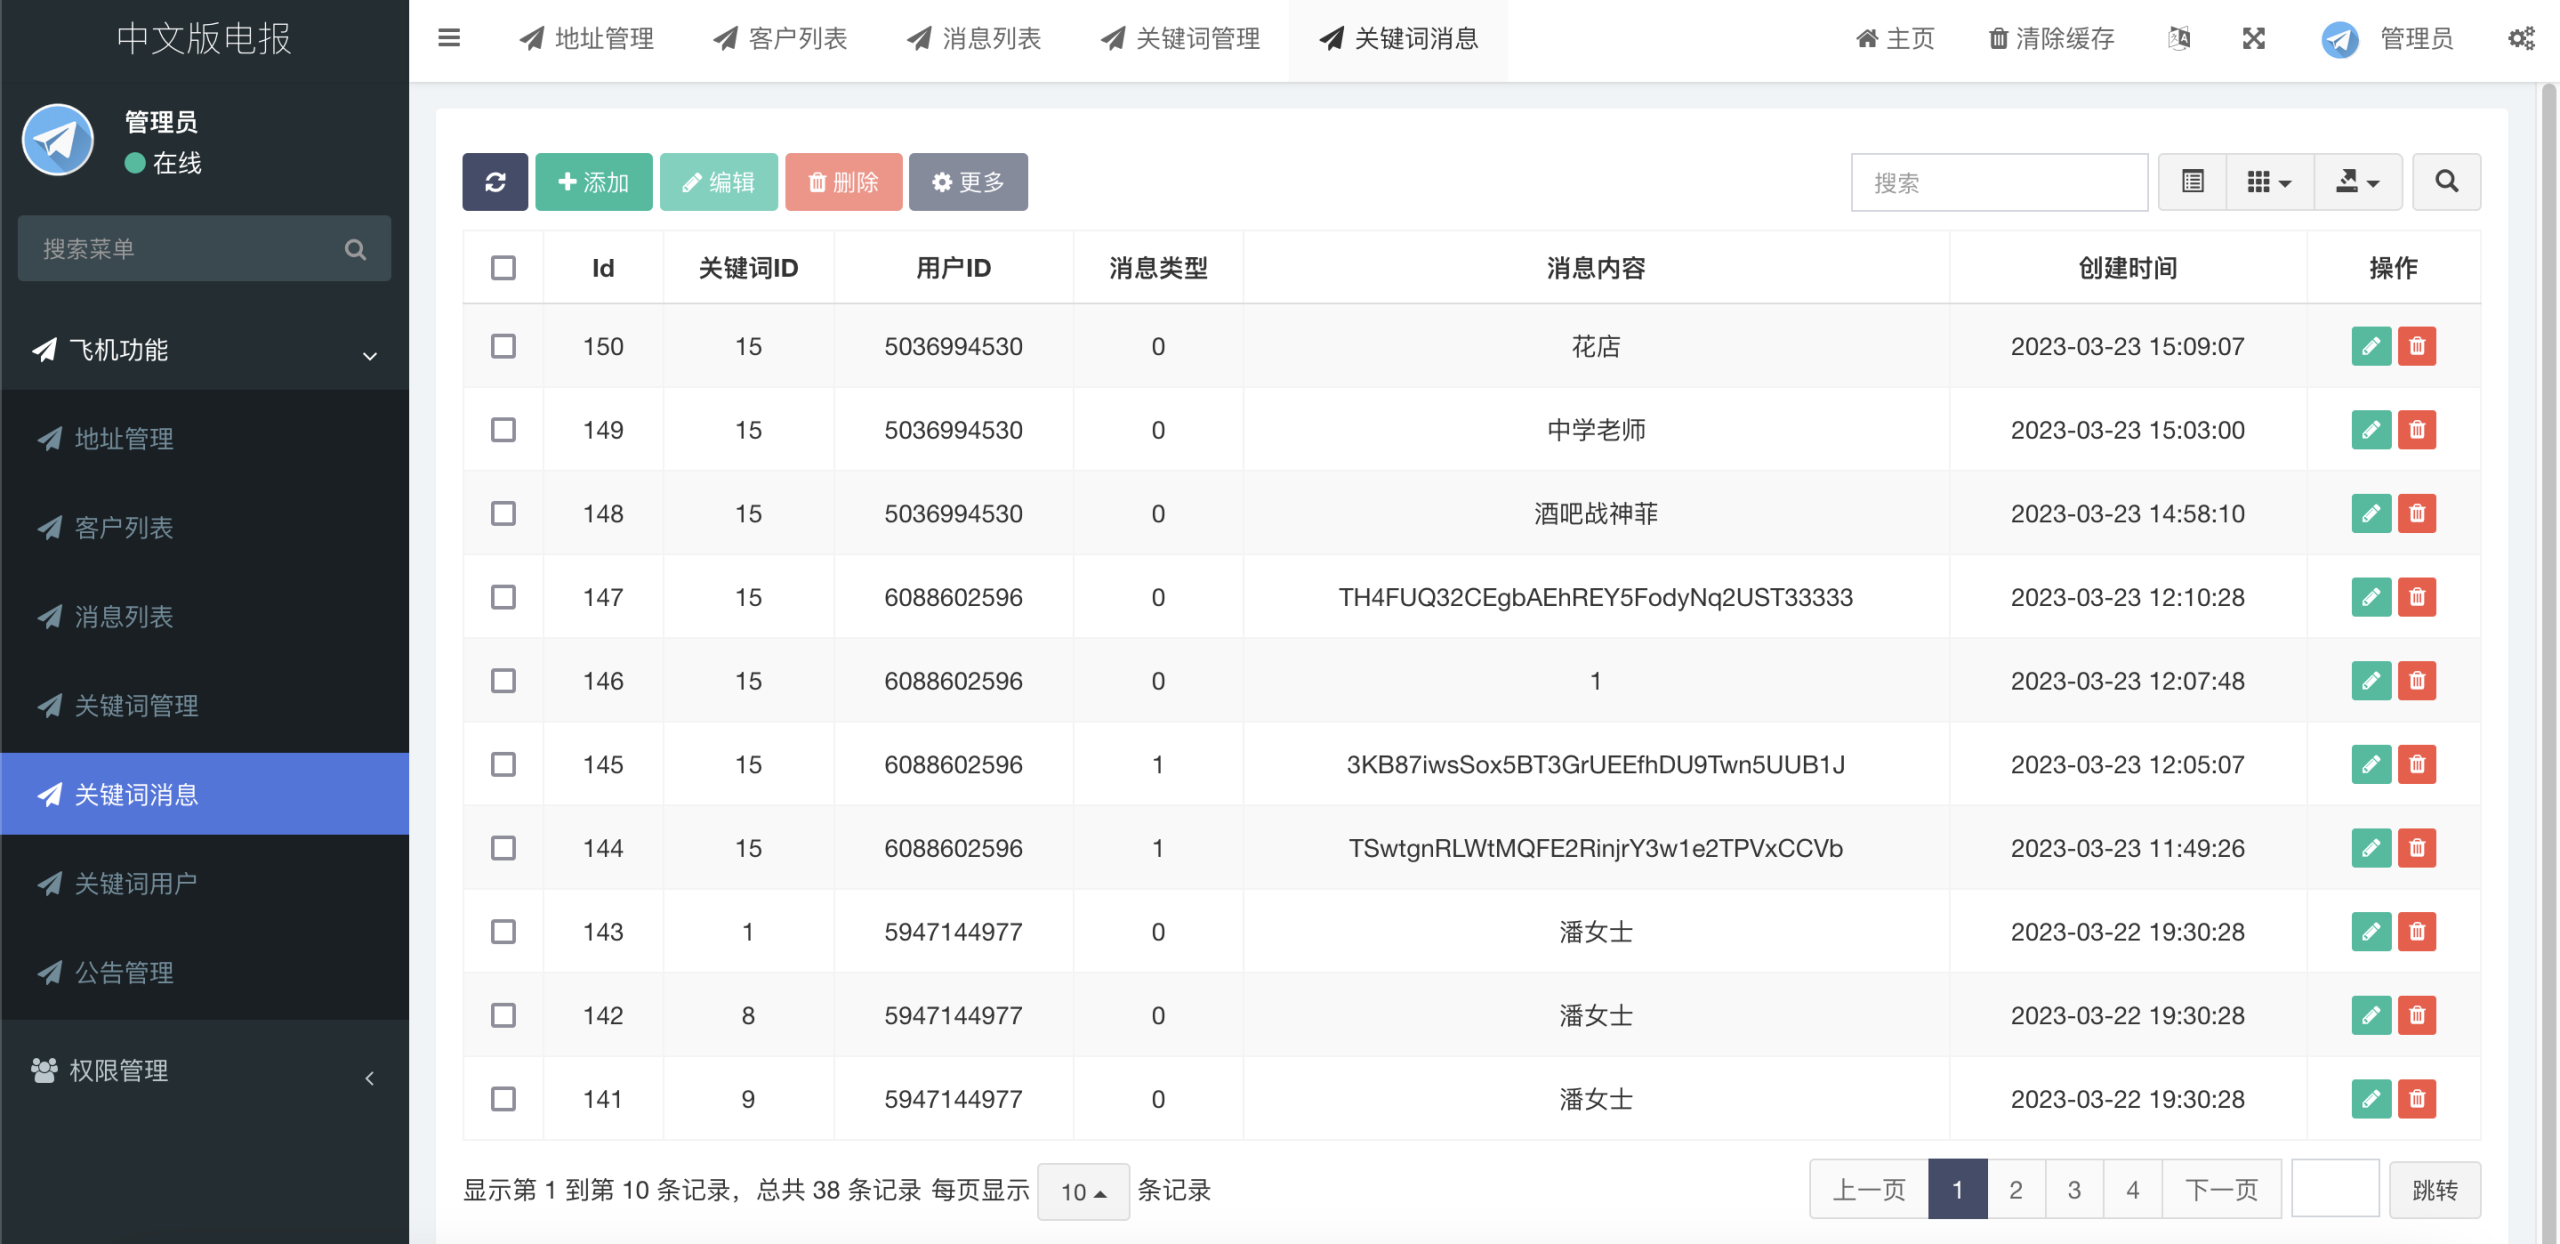Toggle table card view icon
Viewport: 2560px width, 1244px height.
(2192, 182)
